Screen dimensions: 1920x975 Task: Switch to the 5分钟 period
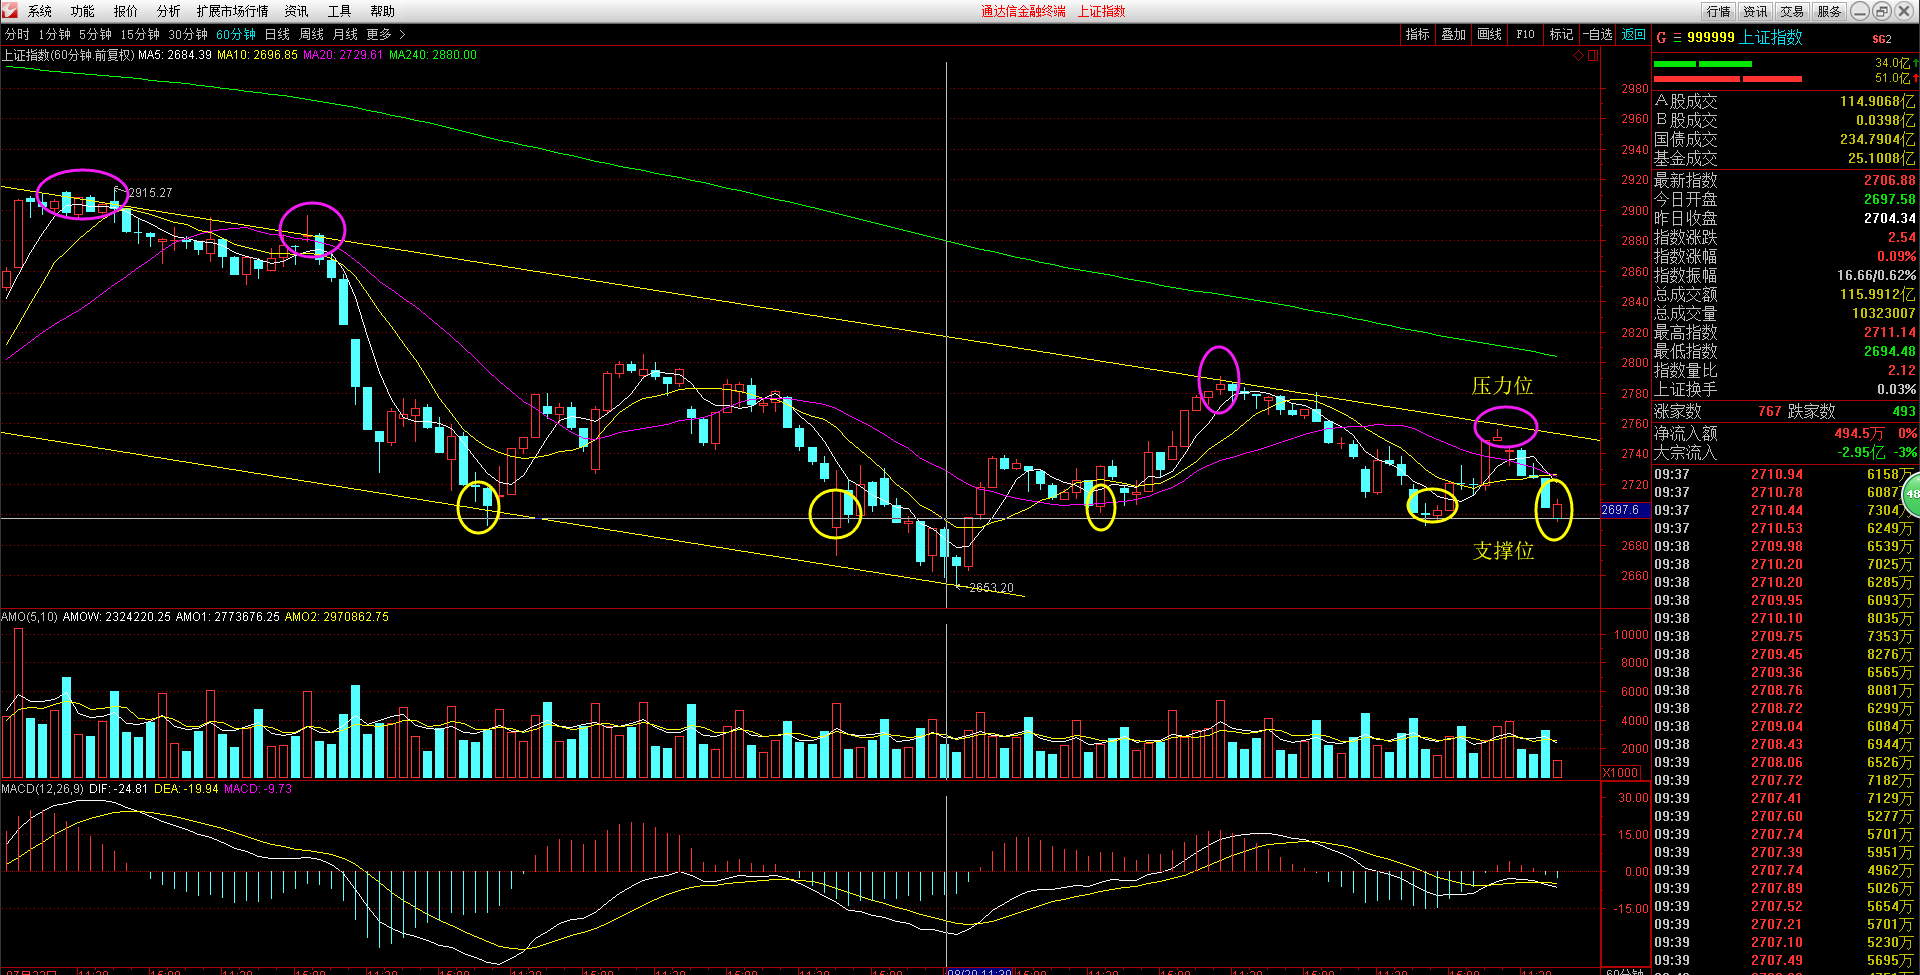[95, 35]
